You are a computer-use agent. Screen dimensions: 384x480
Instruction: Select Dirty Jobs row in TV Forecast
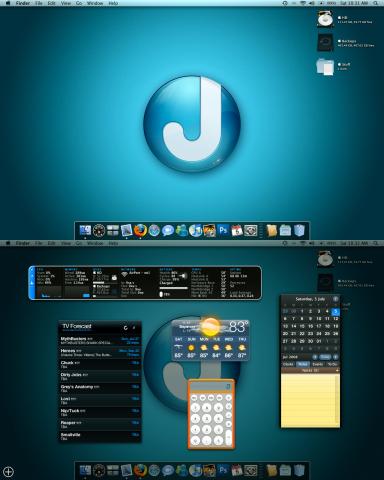(x=100, y=376)
